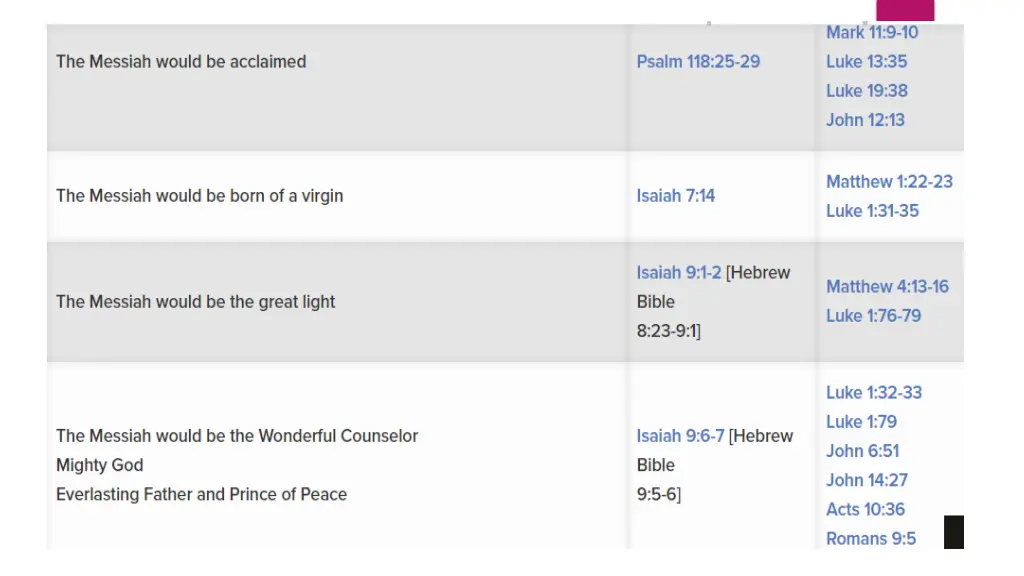This screenshot has height=576, width=1024.
Task: Open the Isaiah 7:14 link
Action: tap(676, 196)
